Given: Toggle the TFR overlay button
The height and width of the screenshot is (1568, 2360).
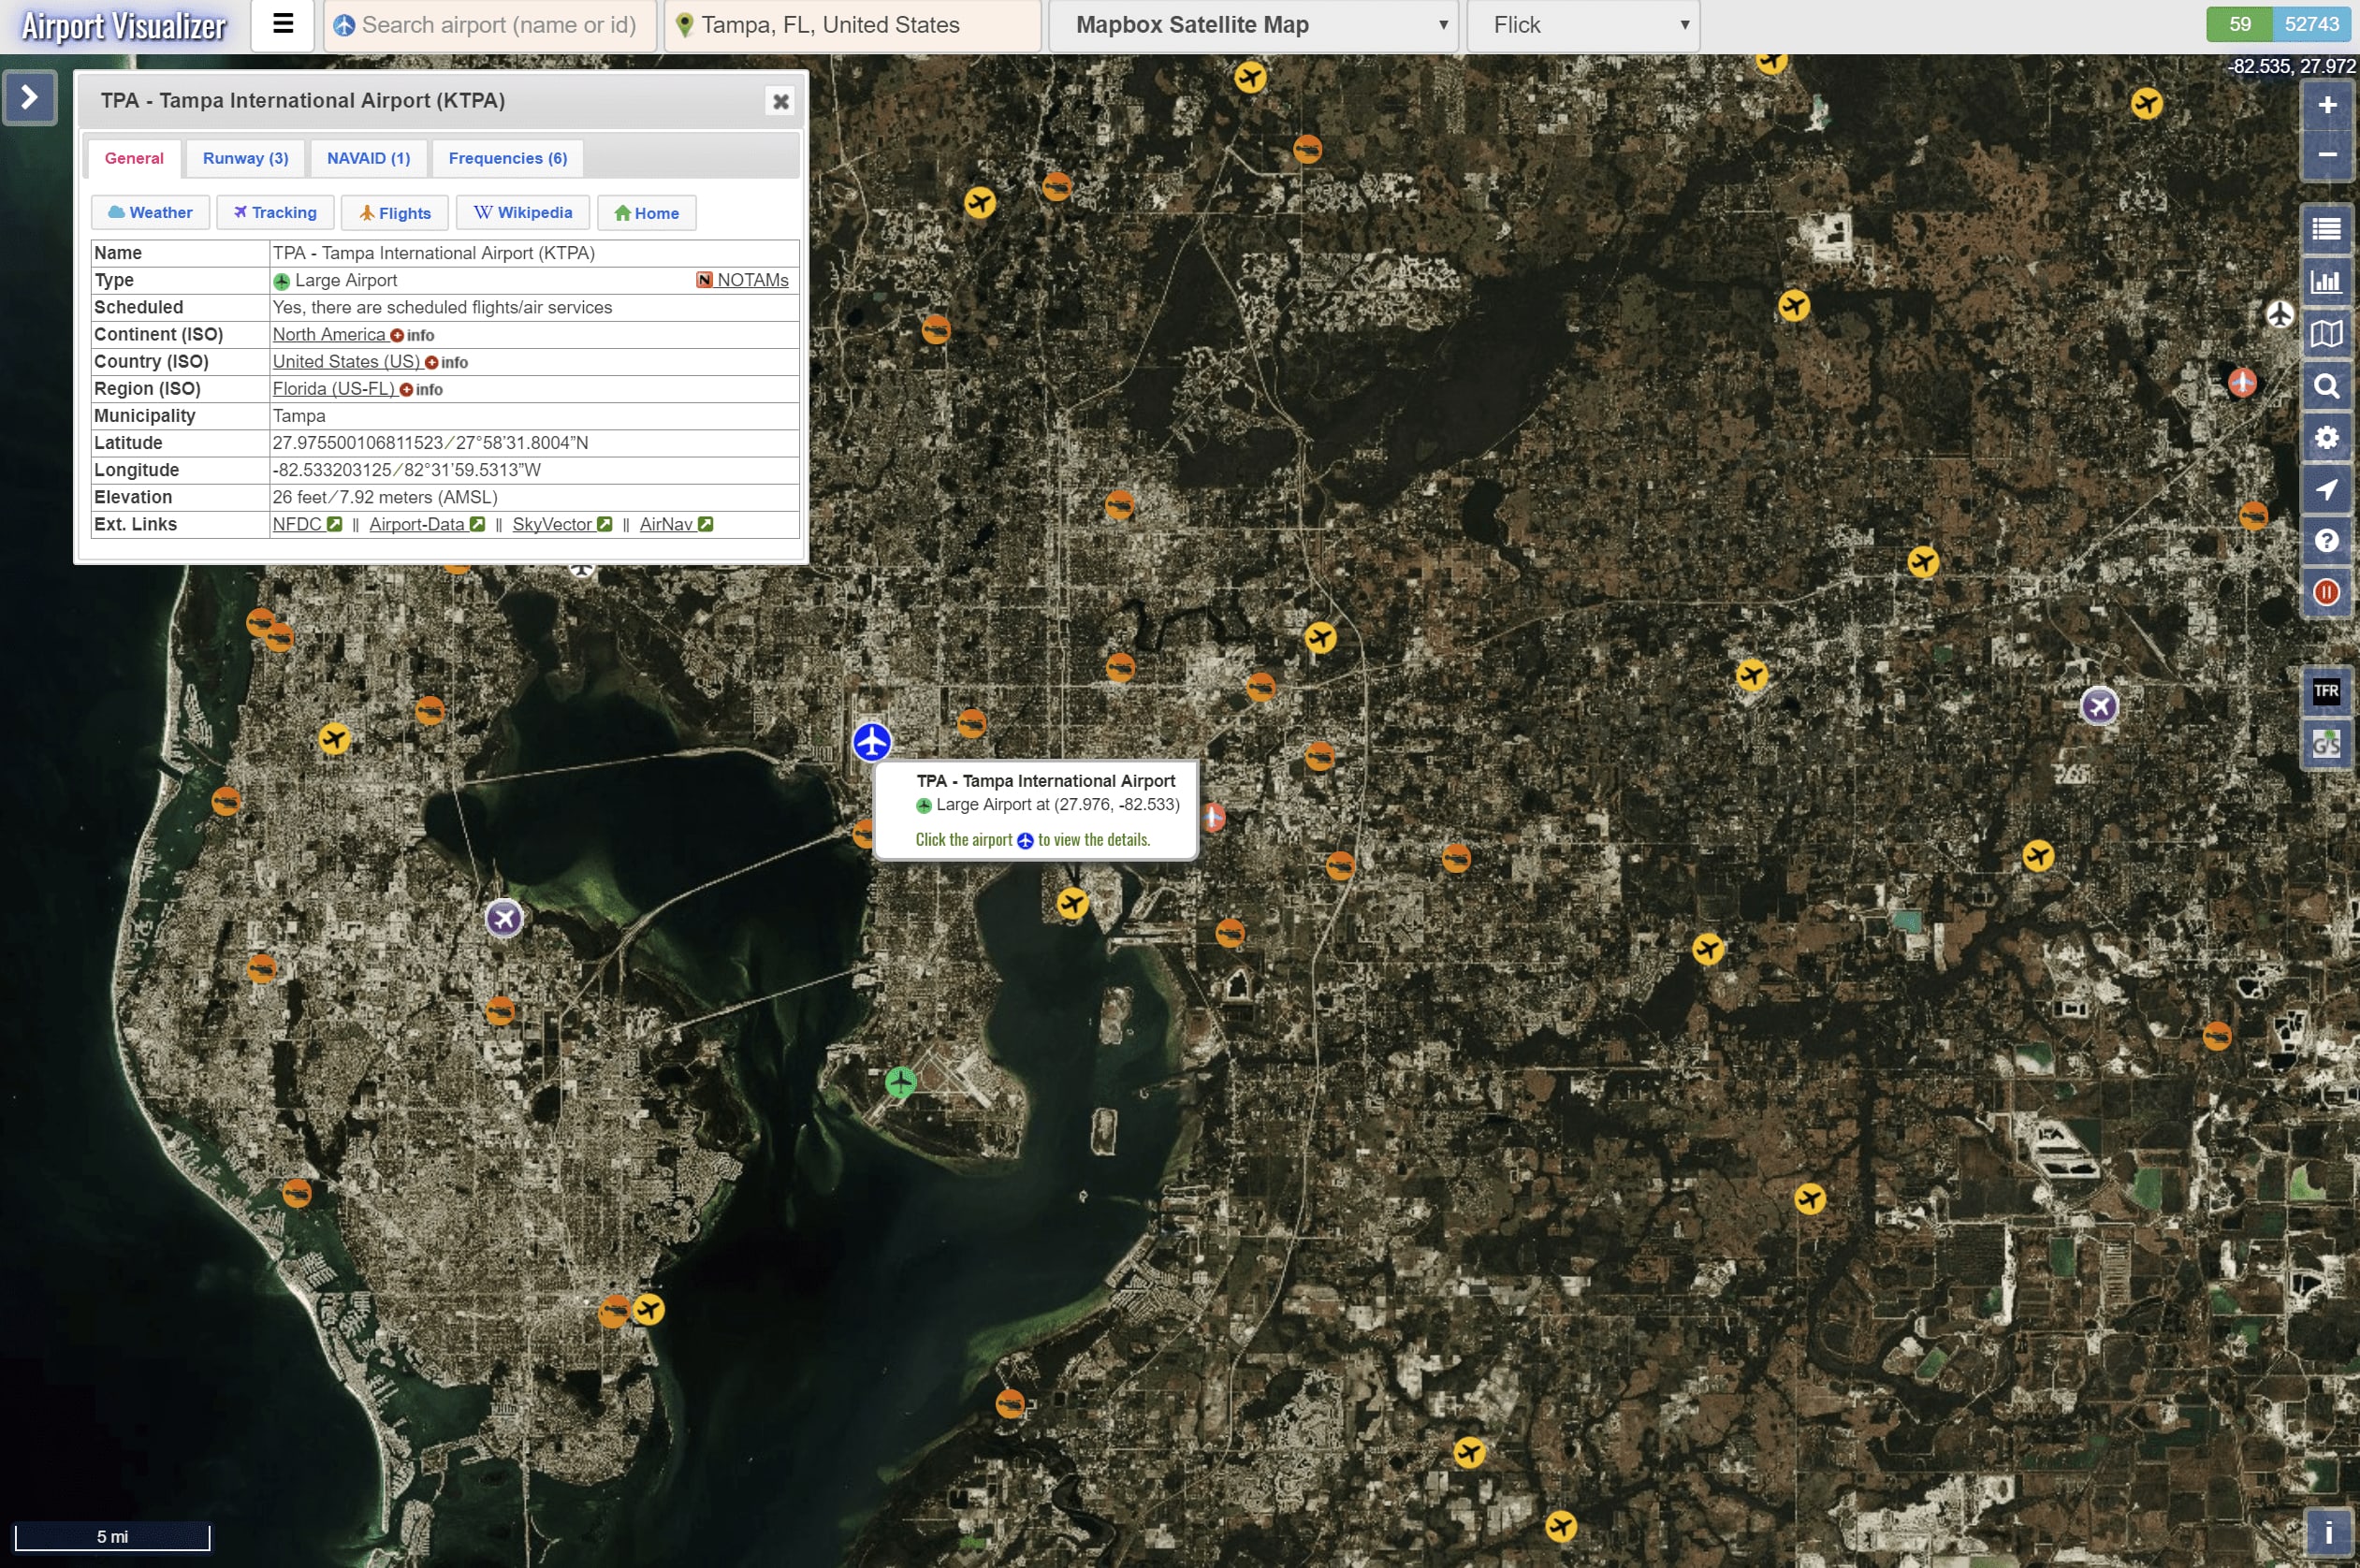Looking at the screenshot, I should (x=2327, y=691).
